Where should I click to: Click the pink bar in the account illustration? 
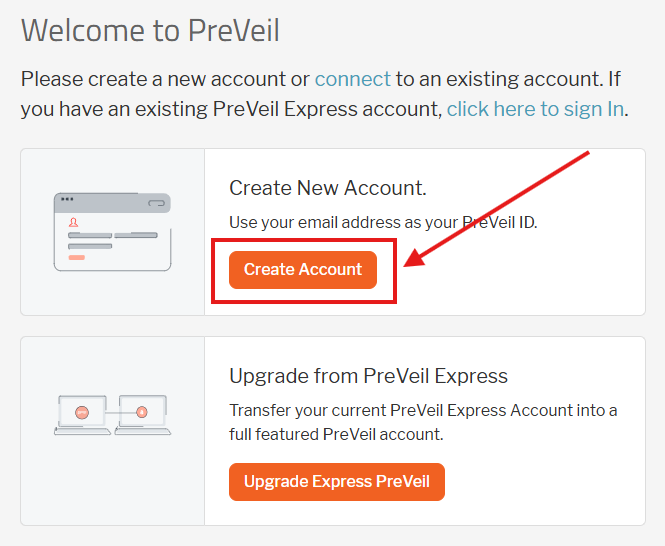coord(76,257)
